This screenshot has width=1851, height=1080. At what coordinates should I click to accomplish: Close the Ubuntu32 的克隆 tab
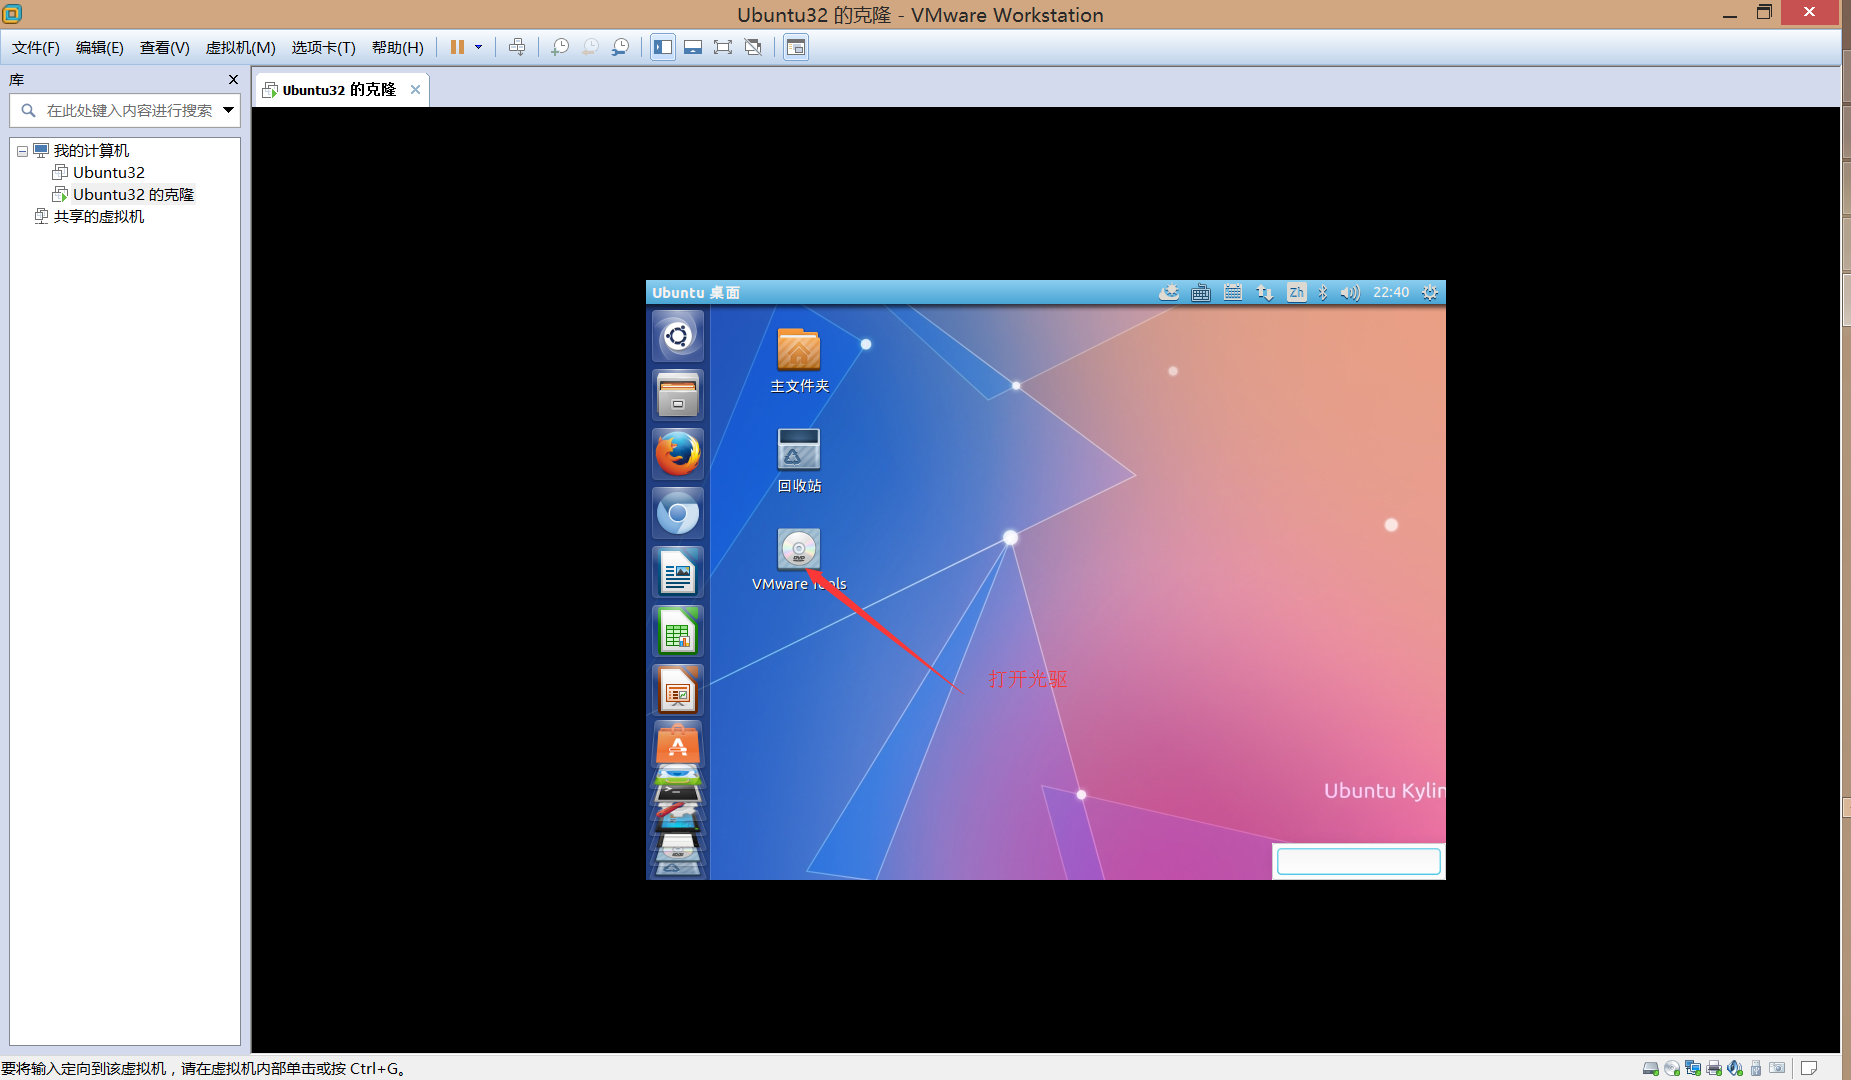click(x=415, y=90)
